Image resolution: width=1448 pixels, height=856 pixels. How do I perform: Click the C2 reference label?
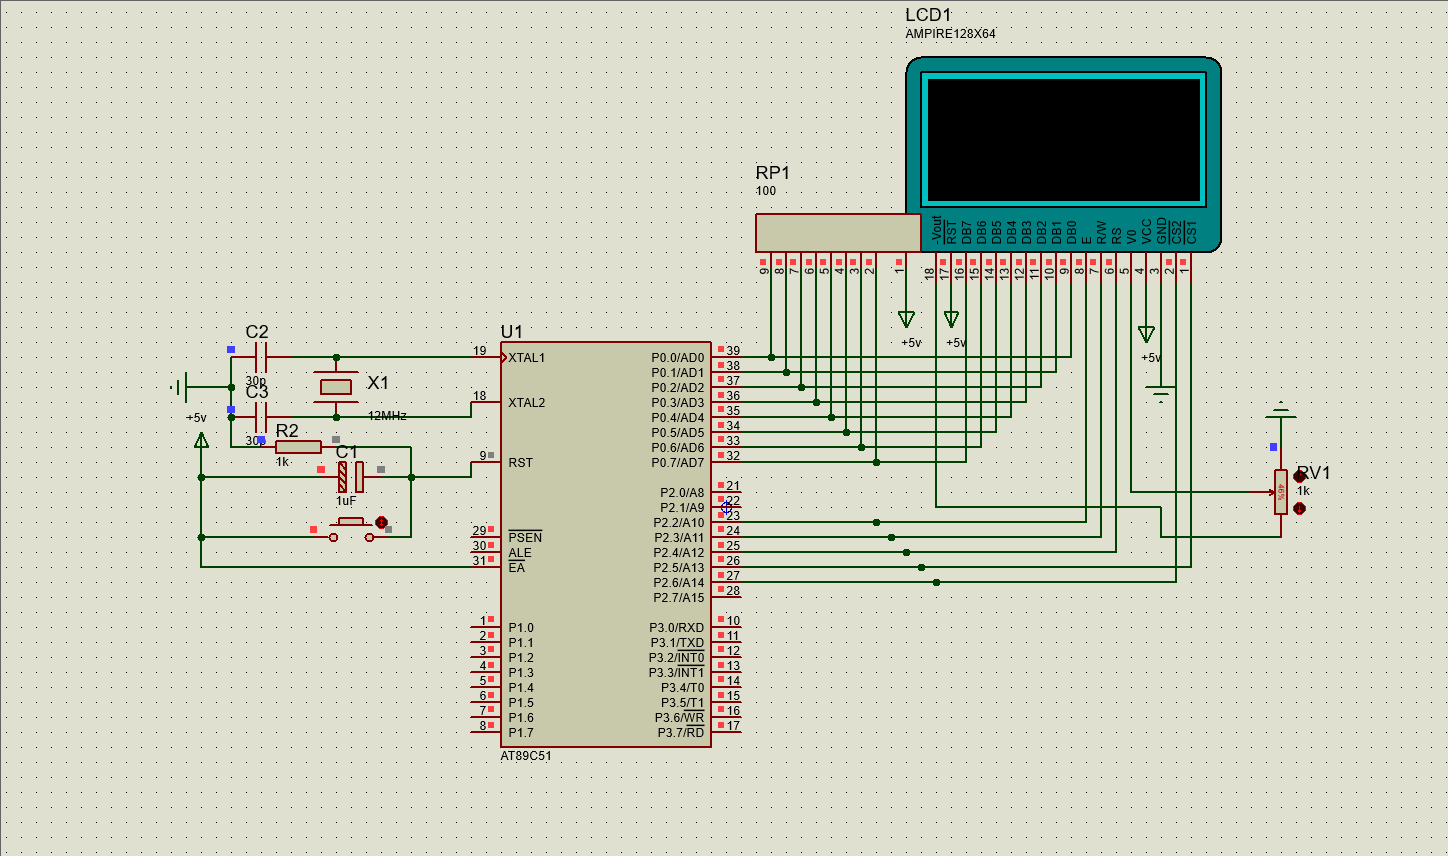pos(257,332)
